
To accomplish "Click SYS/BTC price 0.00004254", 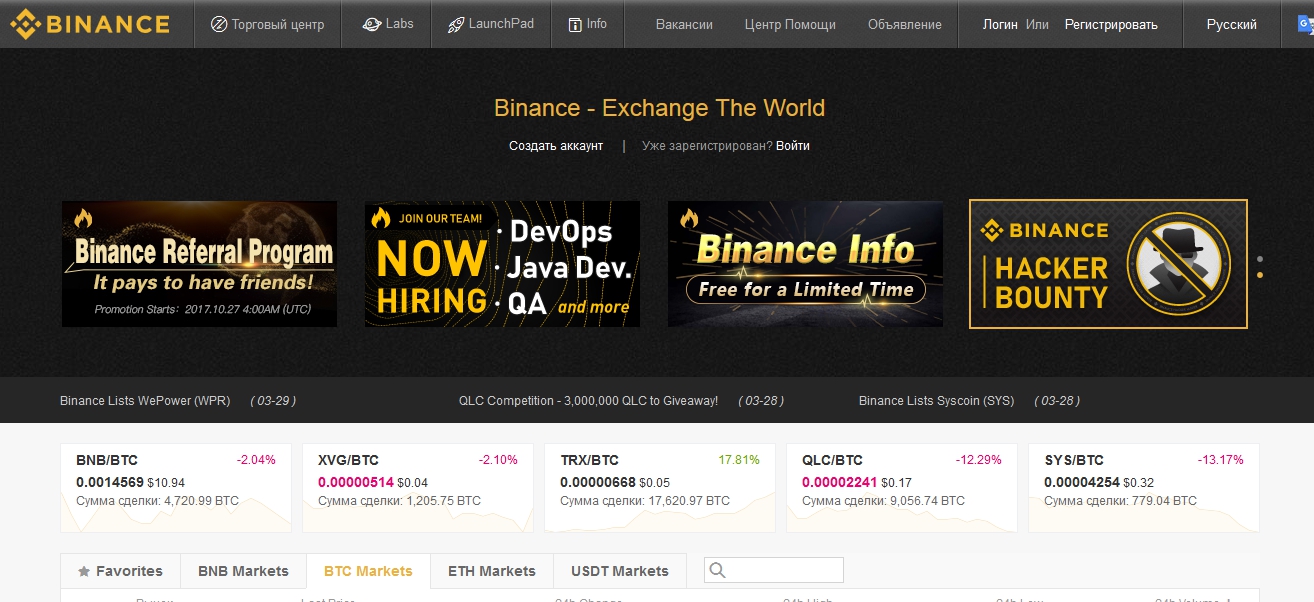I will 1082,482.
